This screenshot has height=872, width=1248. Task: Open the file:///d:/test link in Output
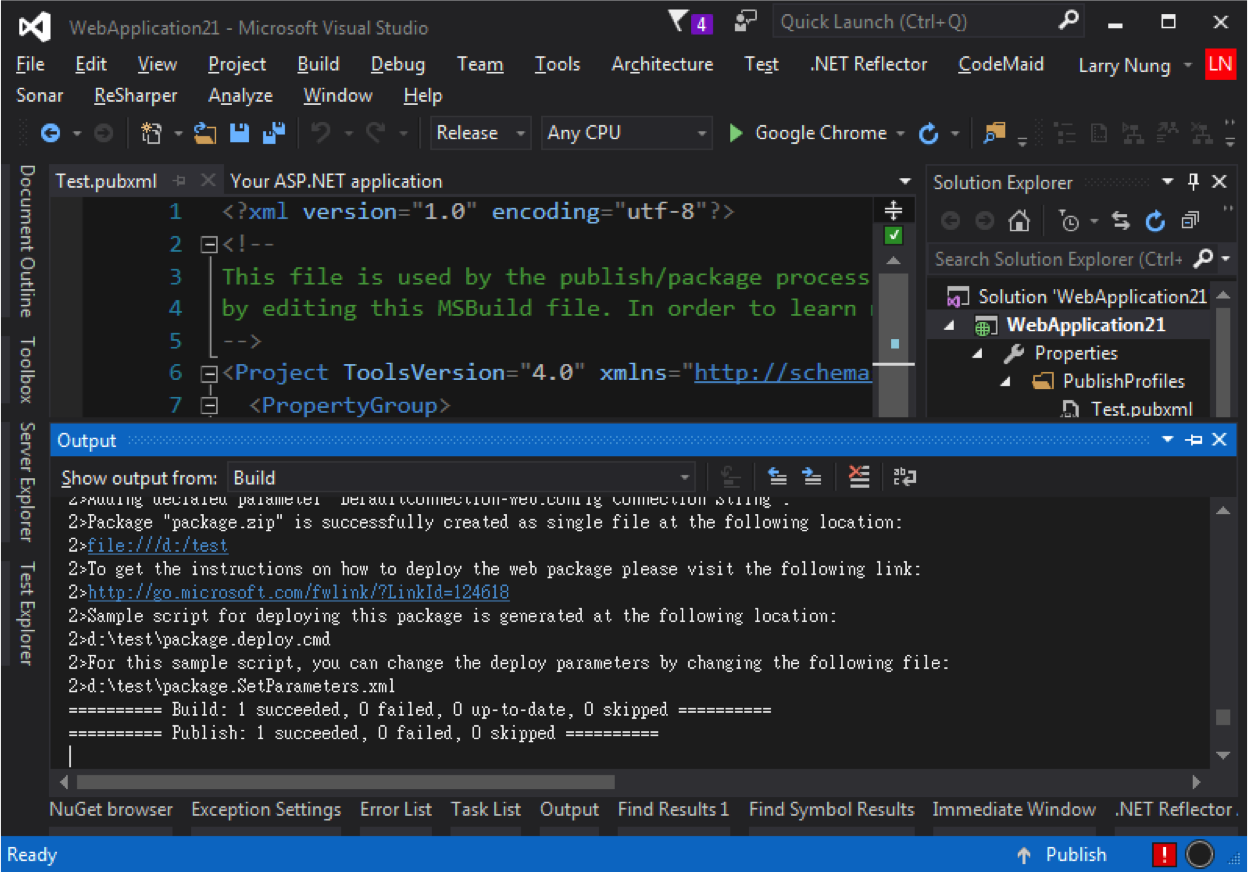click(157, 546)
